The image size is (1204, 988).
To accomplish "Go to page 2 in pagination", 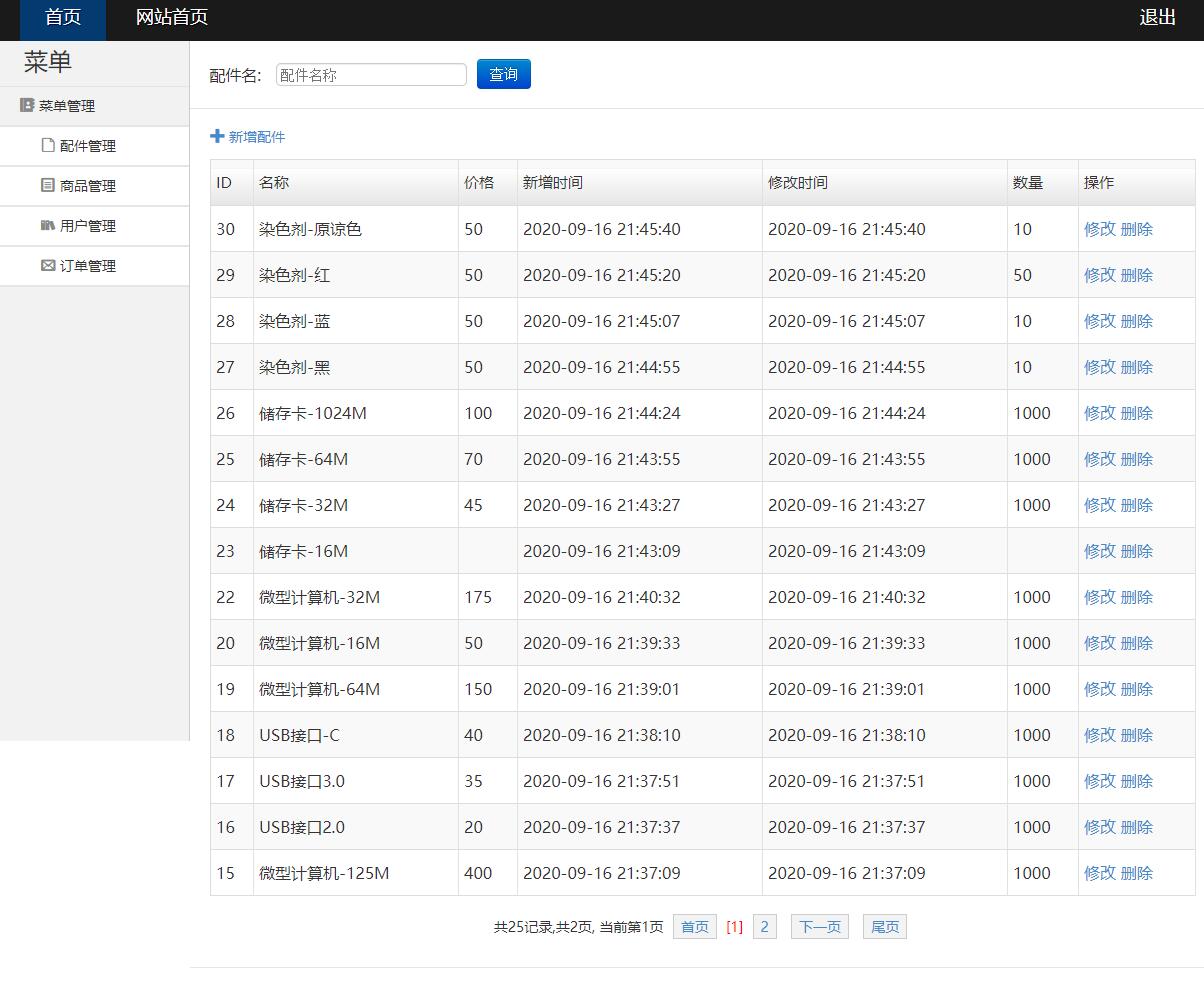I will 764,926.
